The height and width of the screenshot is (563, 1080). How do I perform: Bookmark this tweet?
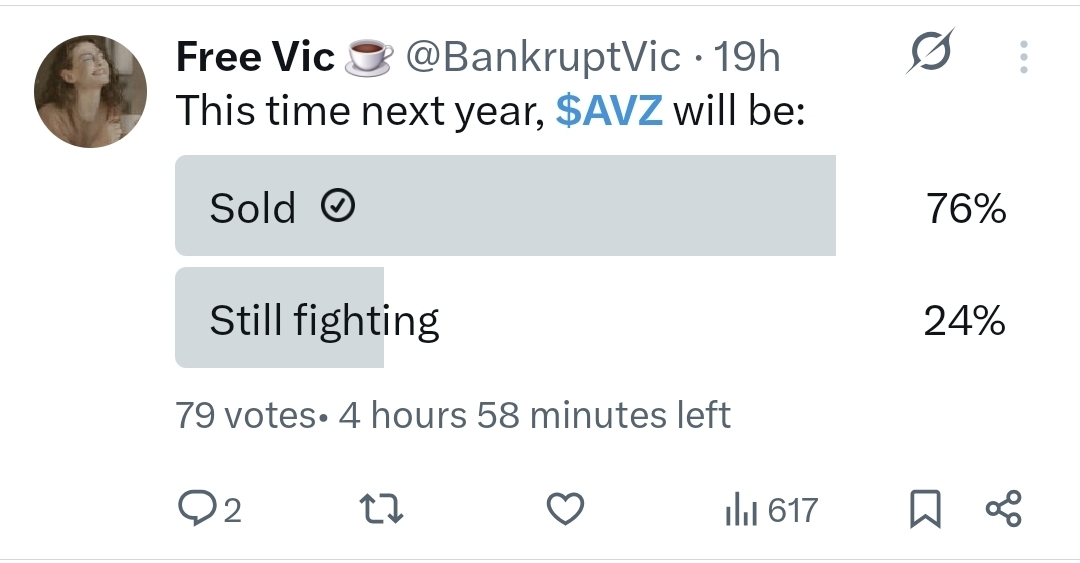(x=925, y=511)
